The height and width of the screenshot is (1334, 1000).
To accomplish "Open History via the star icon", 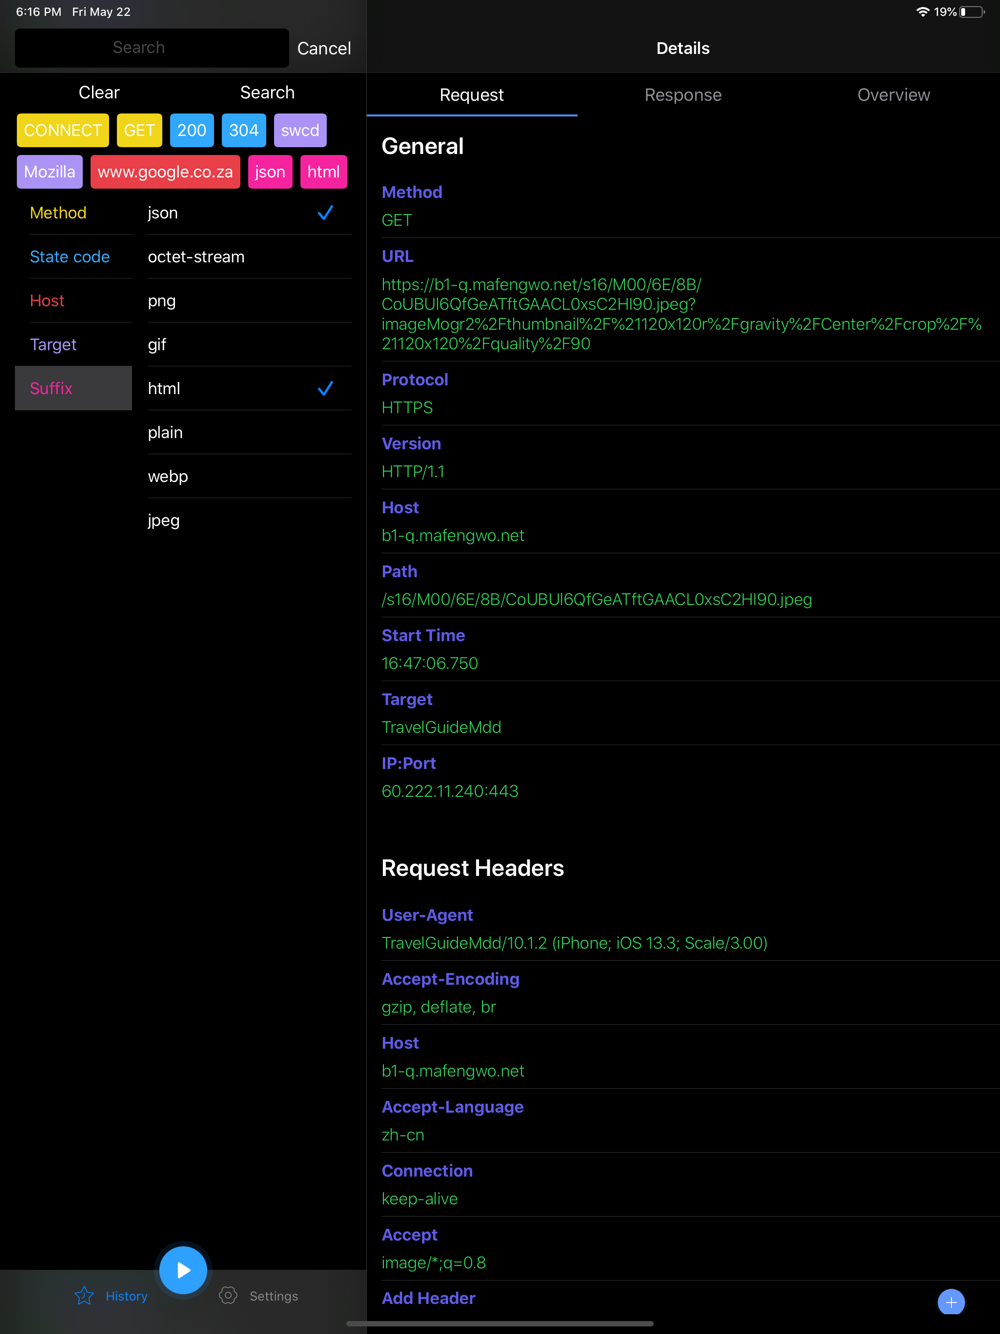I will [x=85, y=1296].
